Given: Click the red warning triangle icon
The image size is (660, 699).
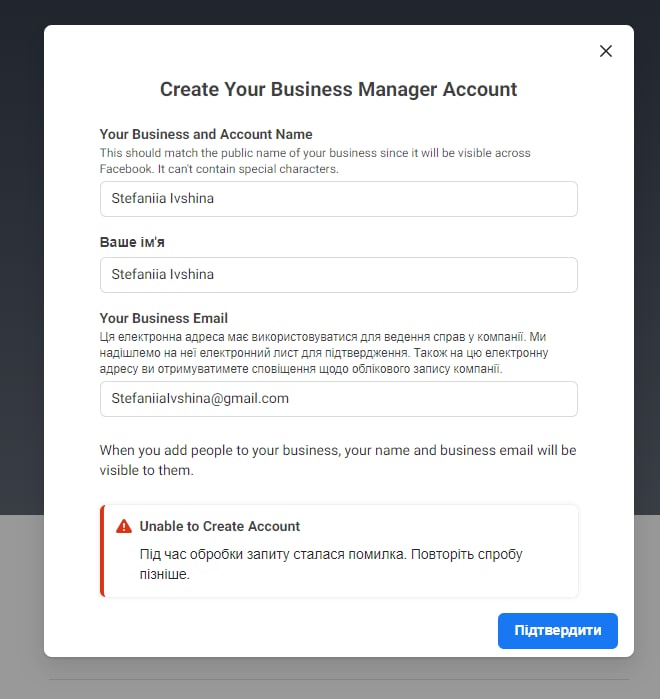Looking at the screenshot, I should pos(124,526).
